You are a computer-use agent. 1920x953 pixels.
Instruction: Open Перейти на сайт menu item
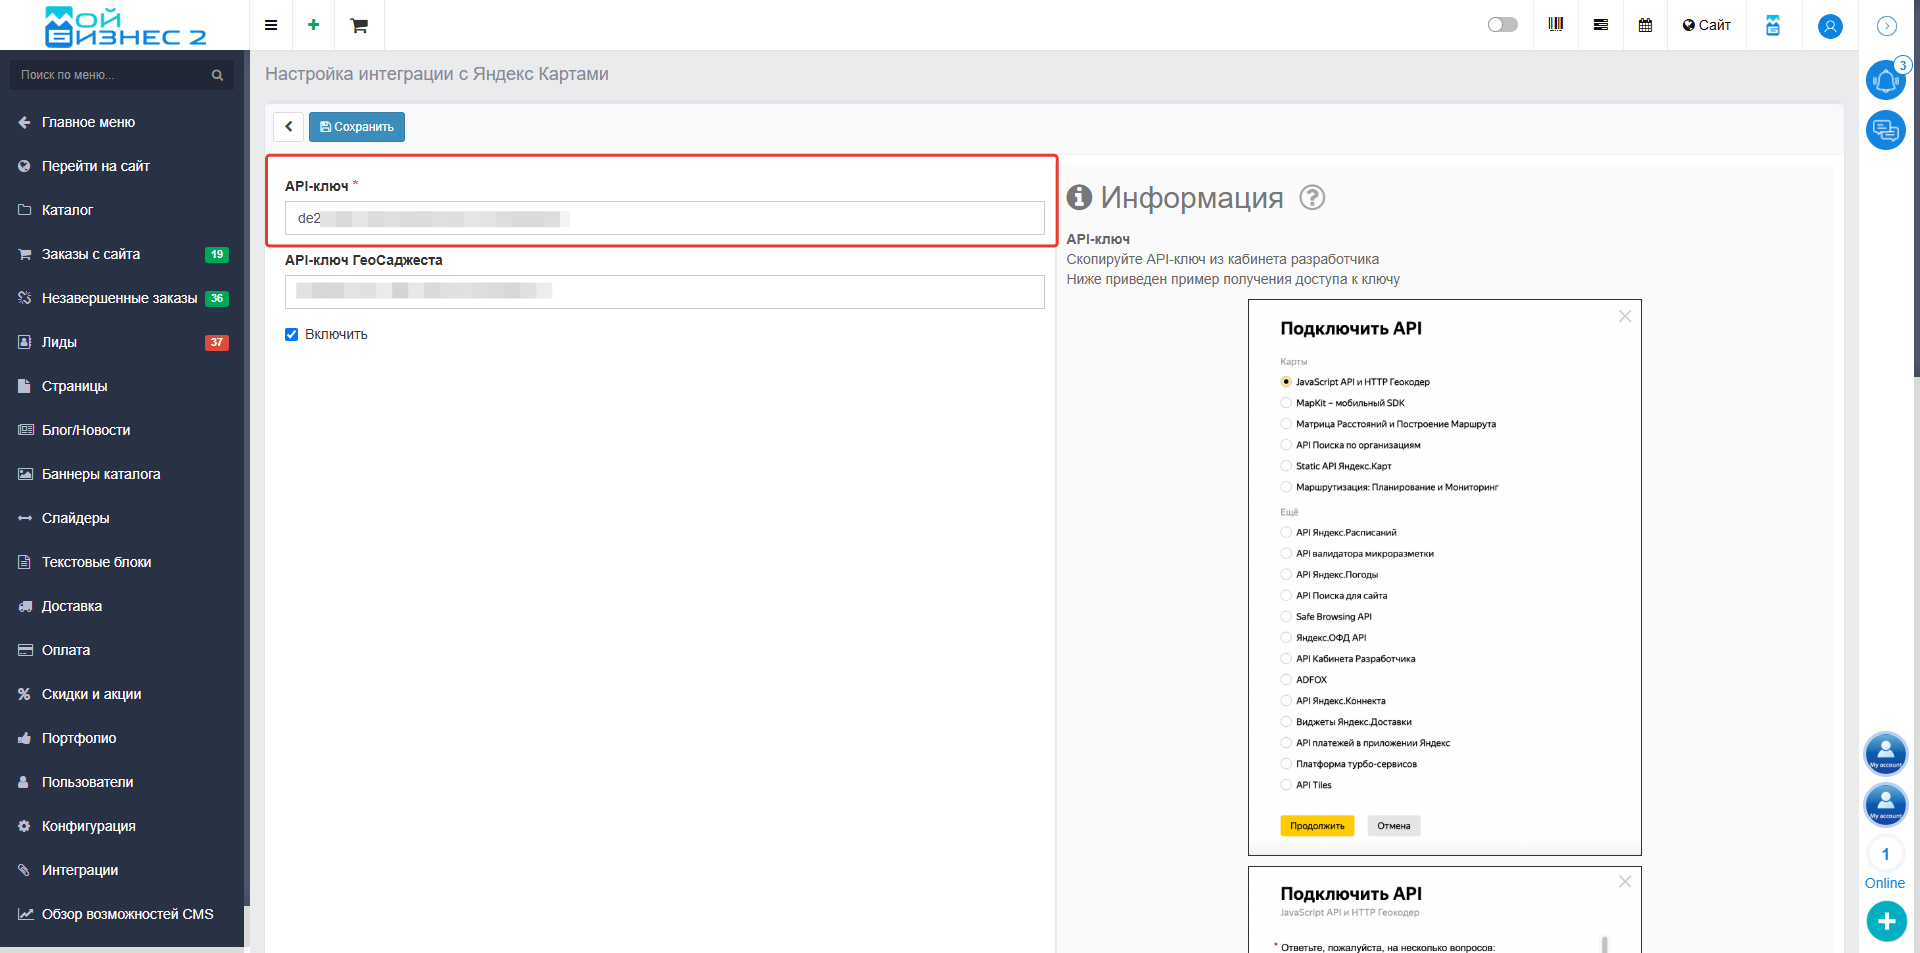coord(122,166)
